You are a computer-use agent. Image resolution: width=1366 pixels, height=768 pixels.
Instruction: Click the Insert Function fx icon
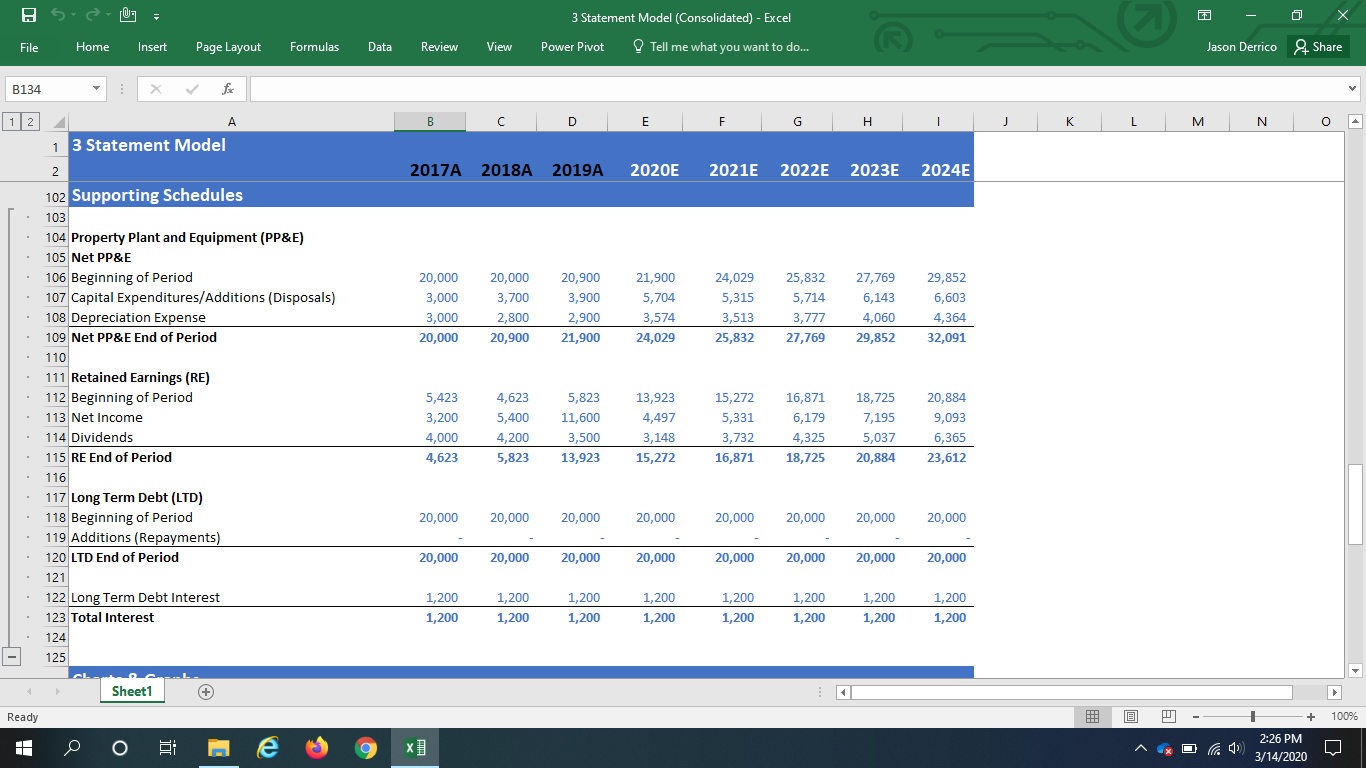click(228, 89)
